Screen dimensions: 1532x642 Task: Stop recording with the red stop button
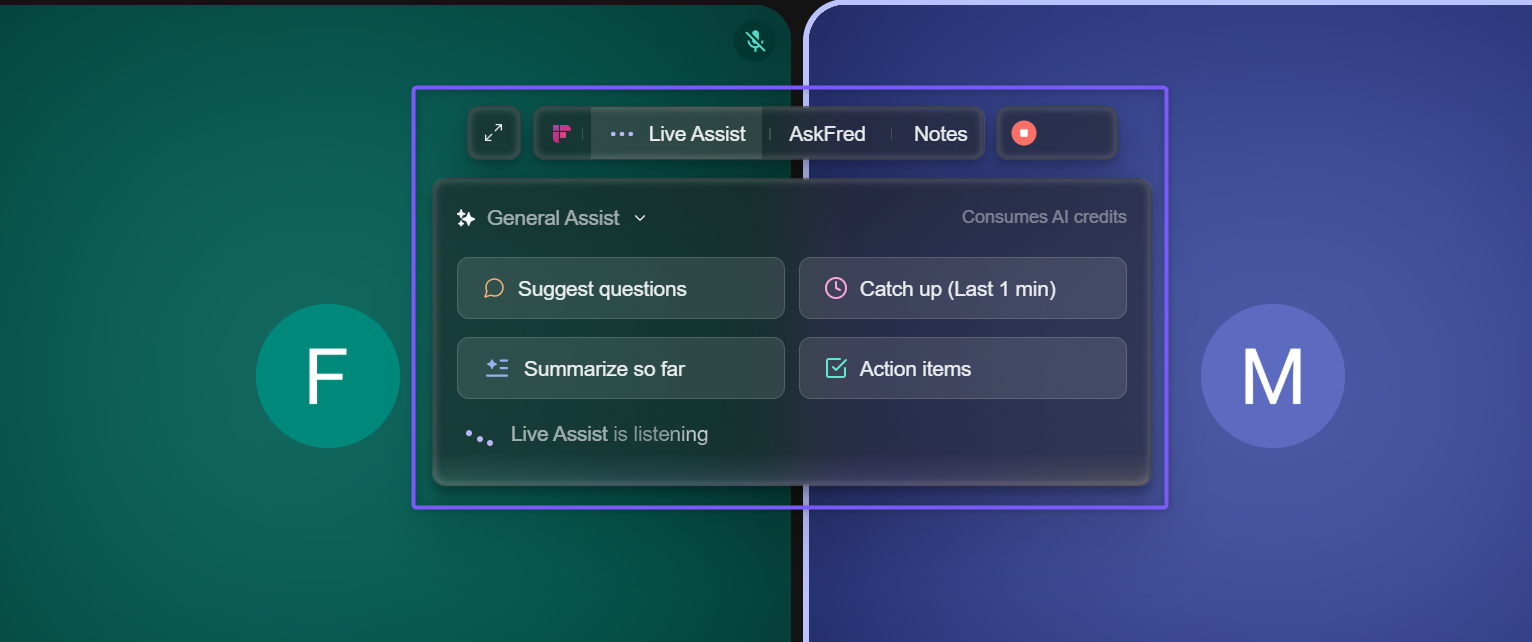(1024, 133)
